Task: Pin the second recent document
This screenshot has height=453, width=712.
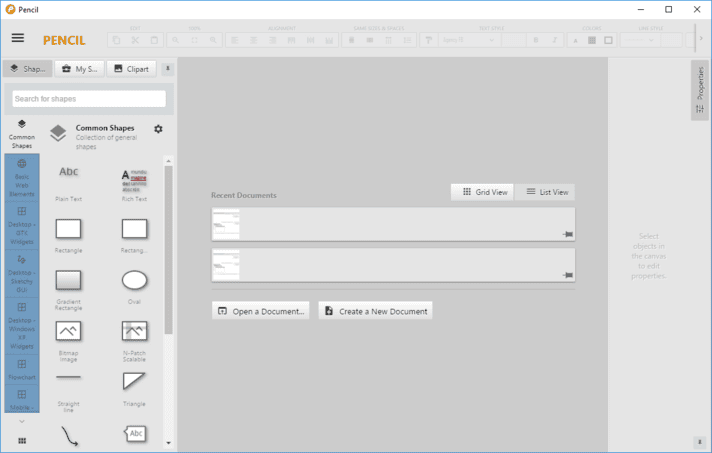Action: pyautogui.click(x=568, y=275)
